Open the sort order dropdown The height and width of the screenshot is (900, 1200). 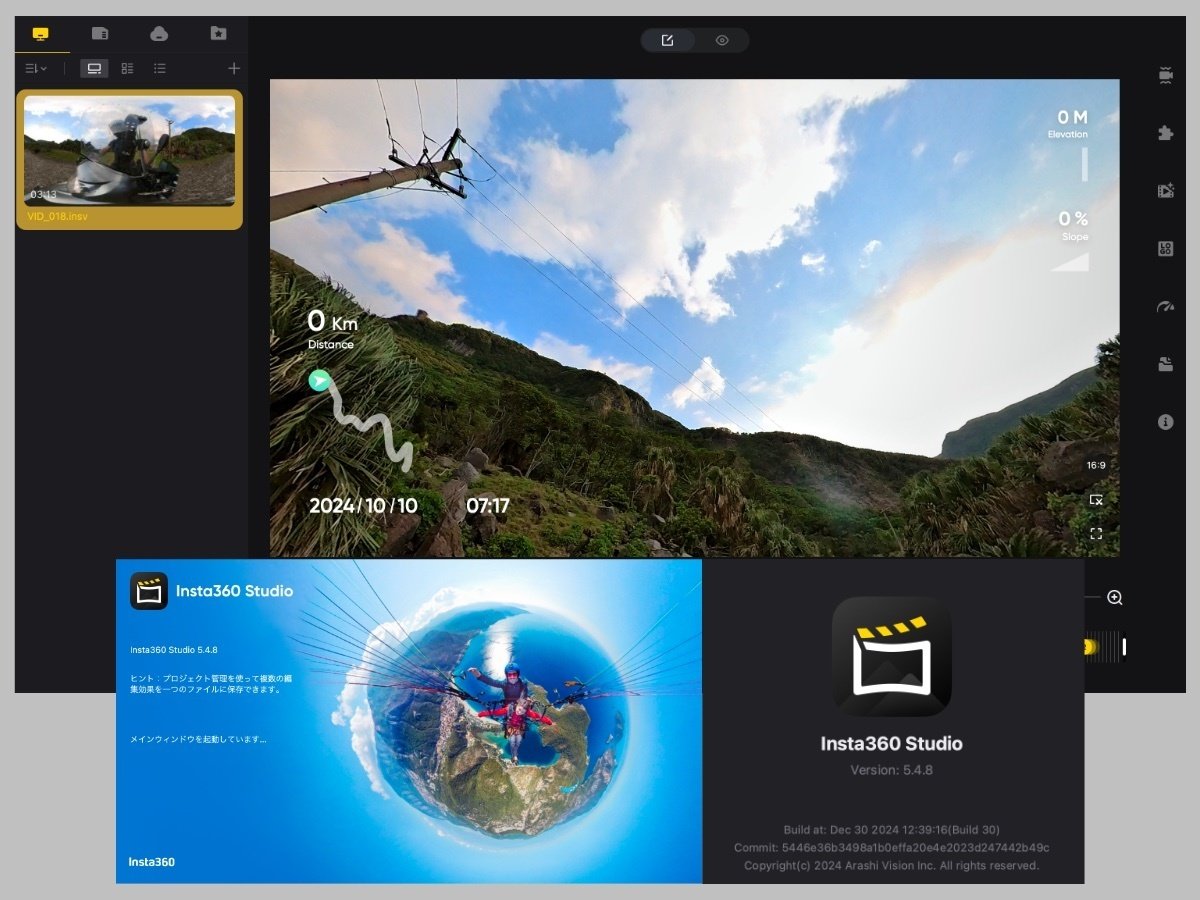tap(36, 69)
